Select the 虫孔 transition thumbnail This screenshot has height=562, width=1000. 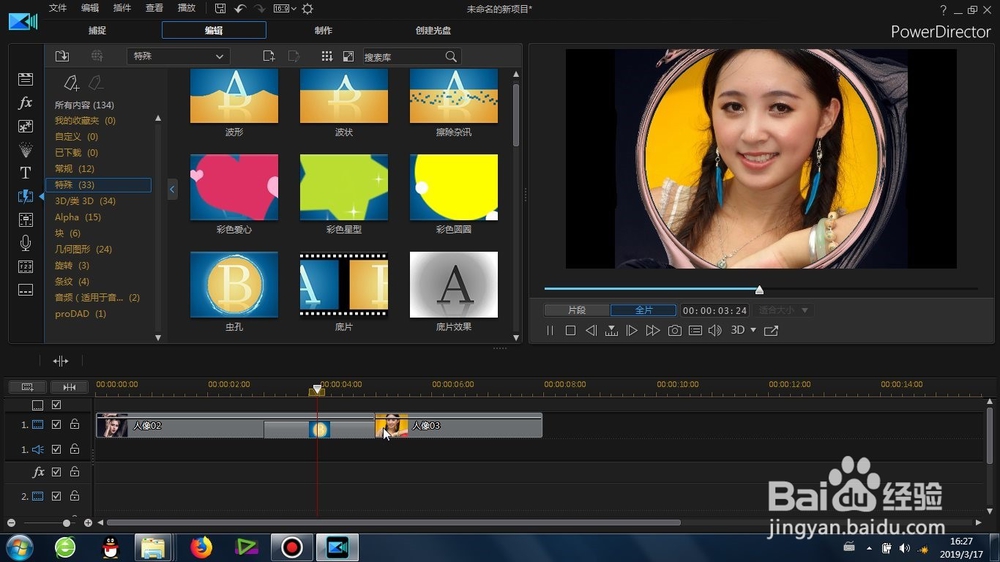tap(234, 285)
